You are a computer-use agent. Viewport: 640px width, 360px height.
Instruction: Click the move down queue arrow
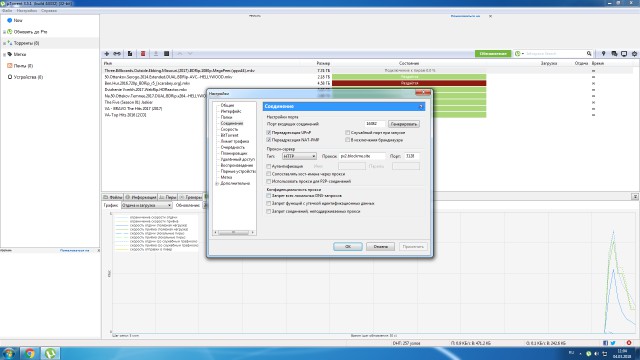pyautogui.click(x=190, y=53)
